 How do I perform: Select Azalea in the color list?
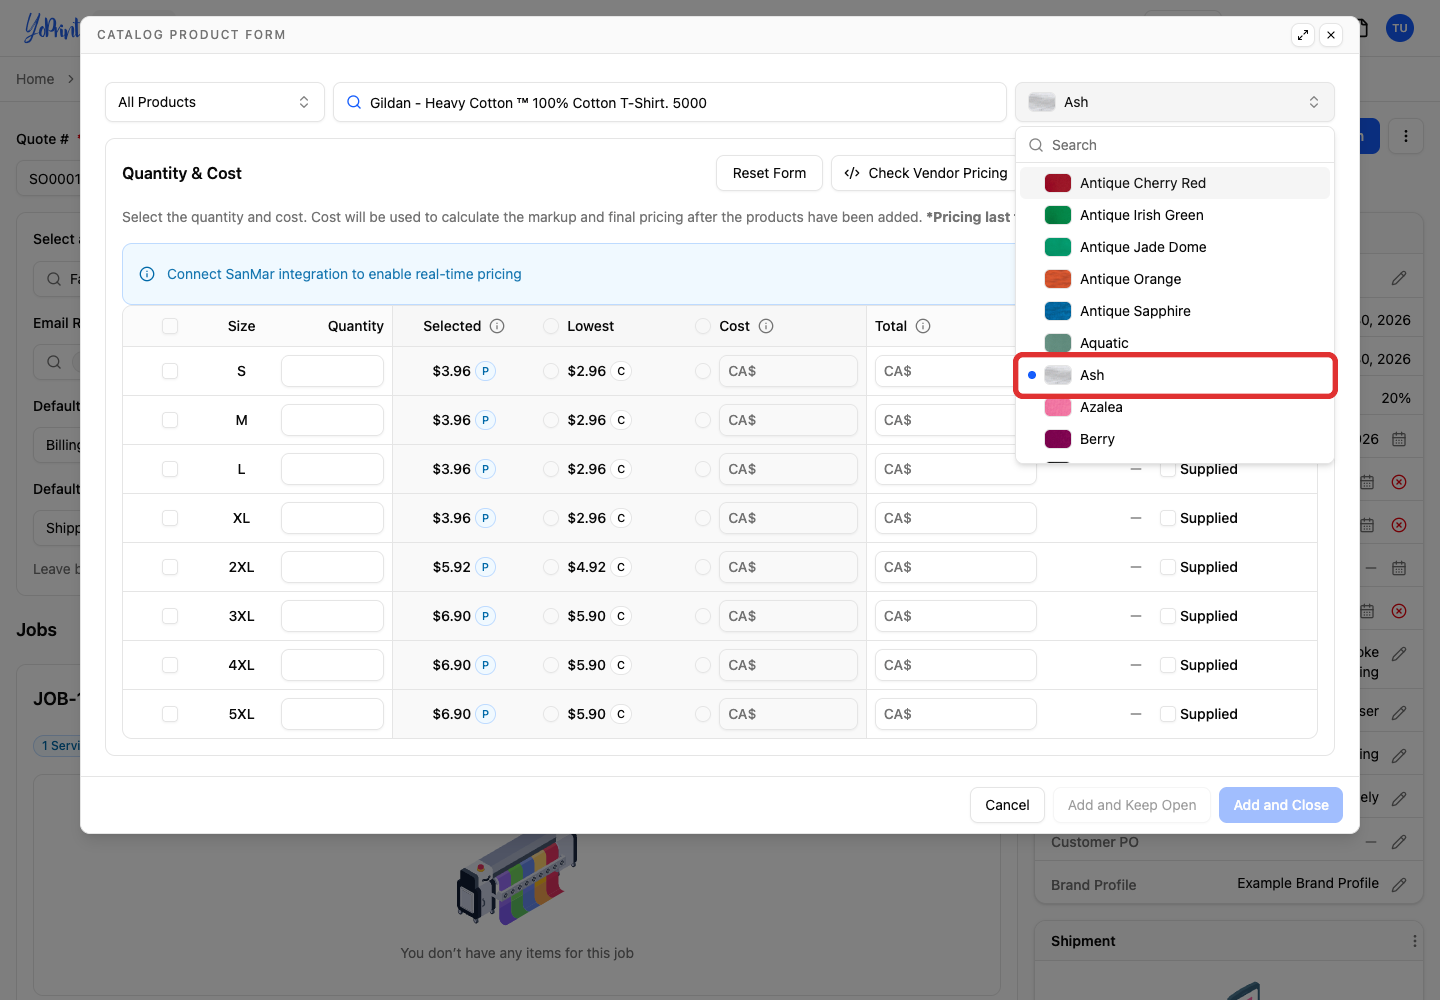pyautogui.click(x=1175, y=407)
